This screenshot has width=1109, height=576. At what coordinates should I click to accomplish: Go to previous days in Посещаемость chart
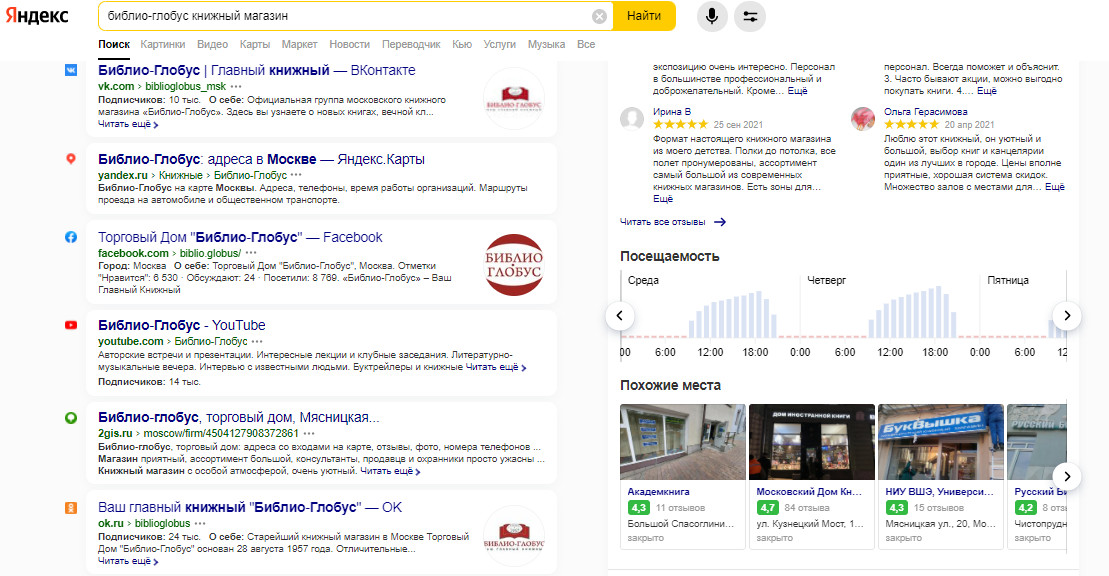(620, 316)
